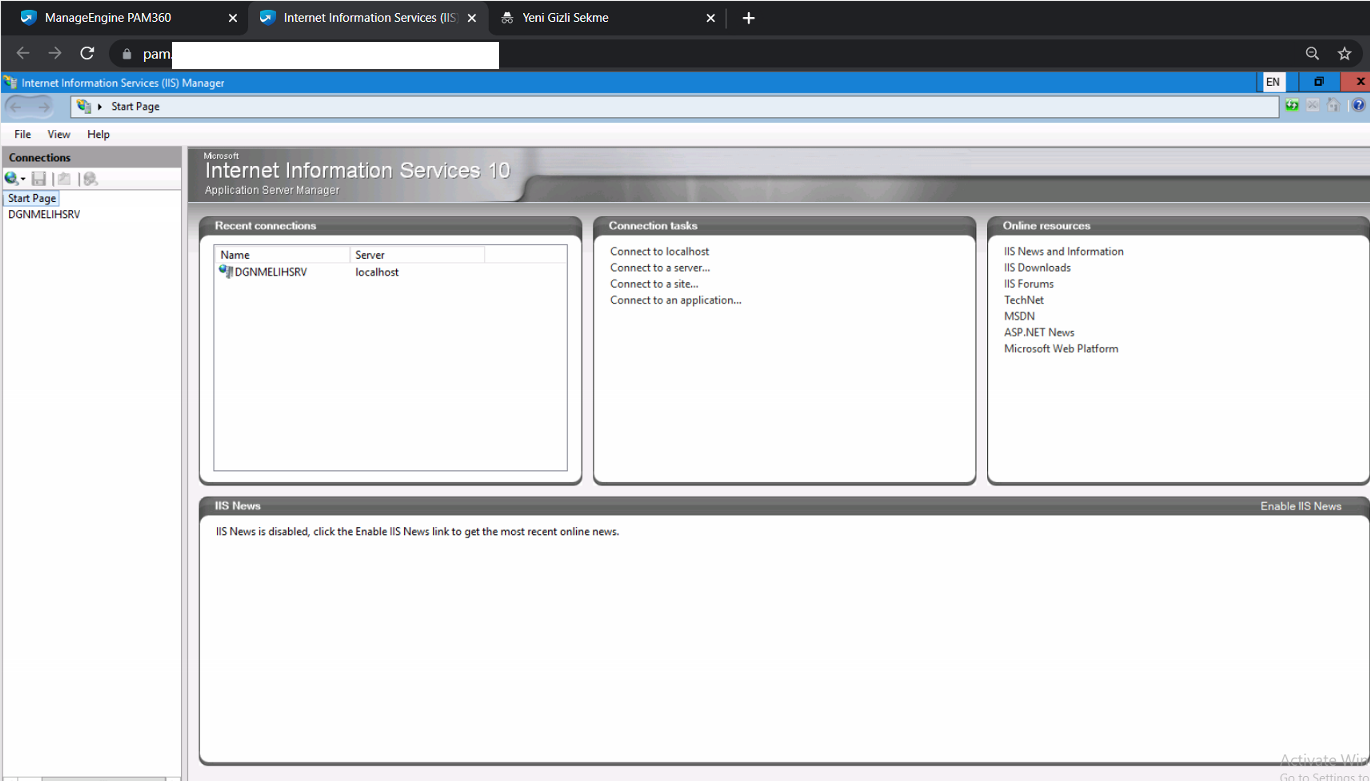Click the Server column header
This screenshot has height=781, width=1370.
click(417, 255)
